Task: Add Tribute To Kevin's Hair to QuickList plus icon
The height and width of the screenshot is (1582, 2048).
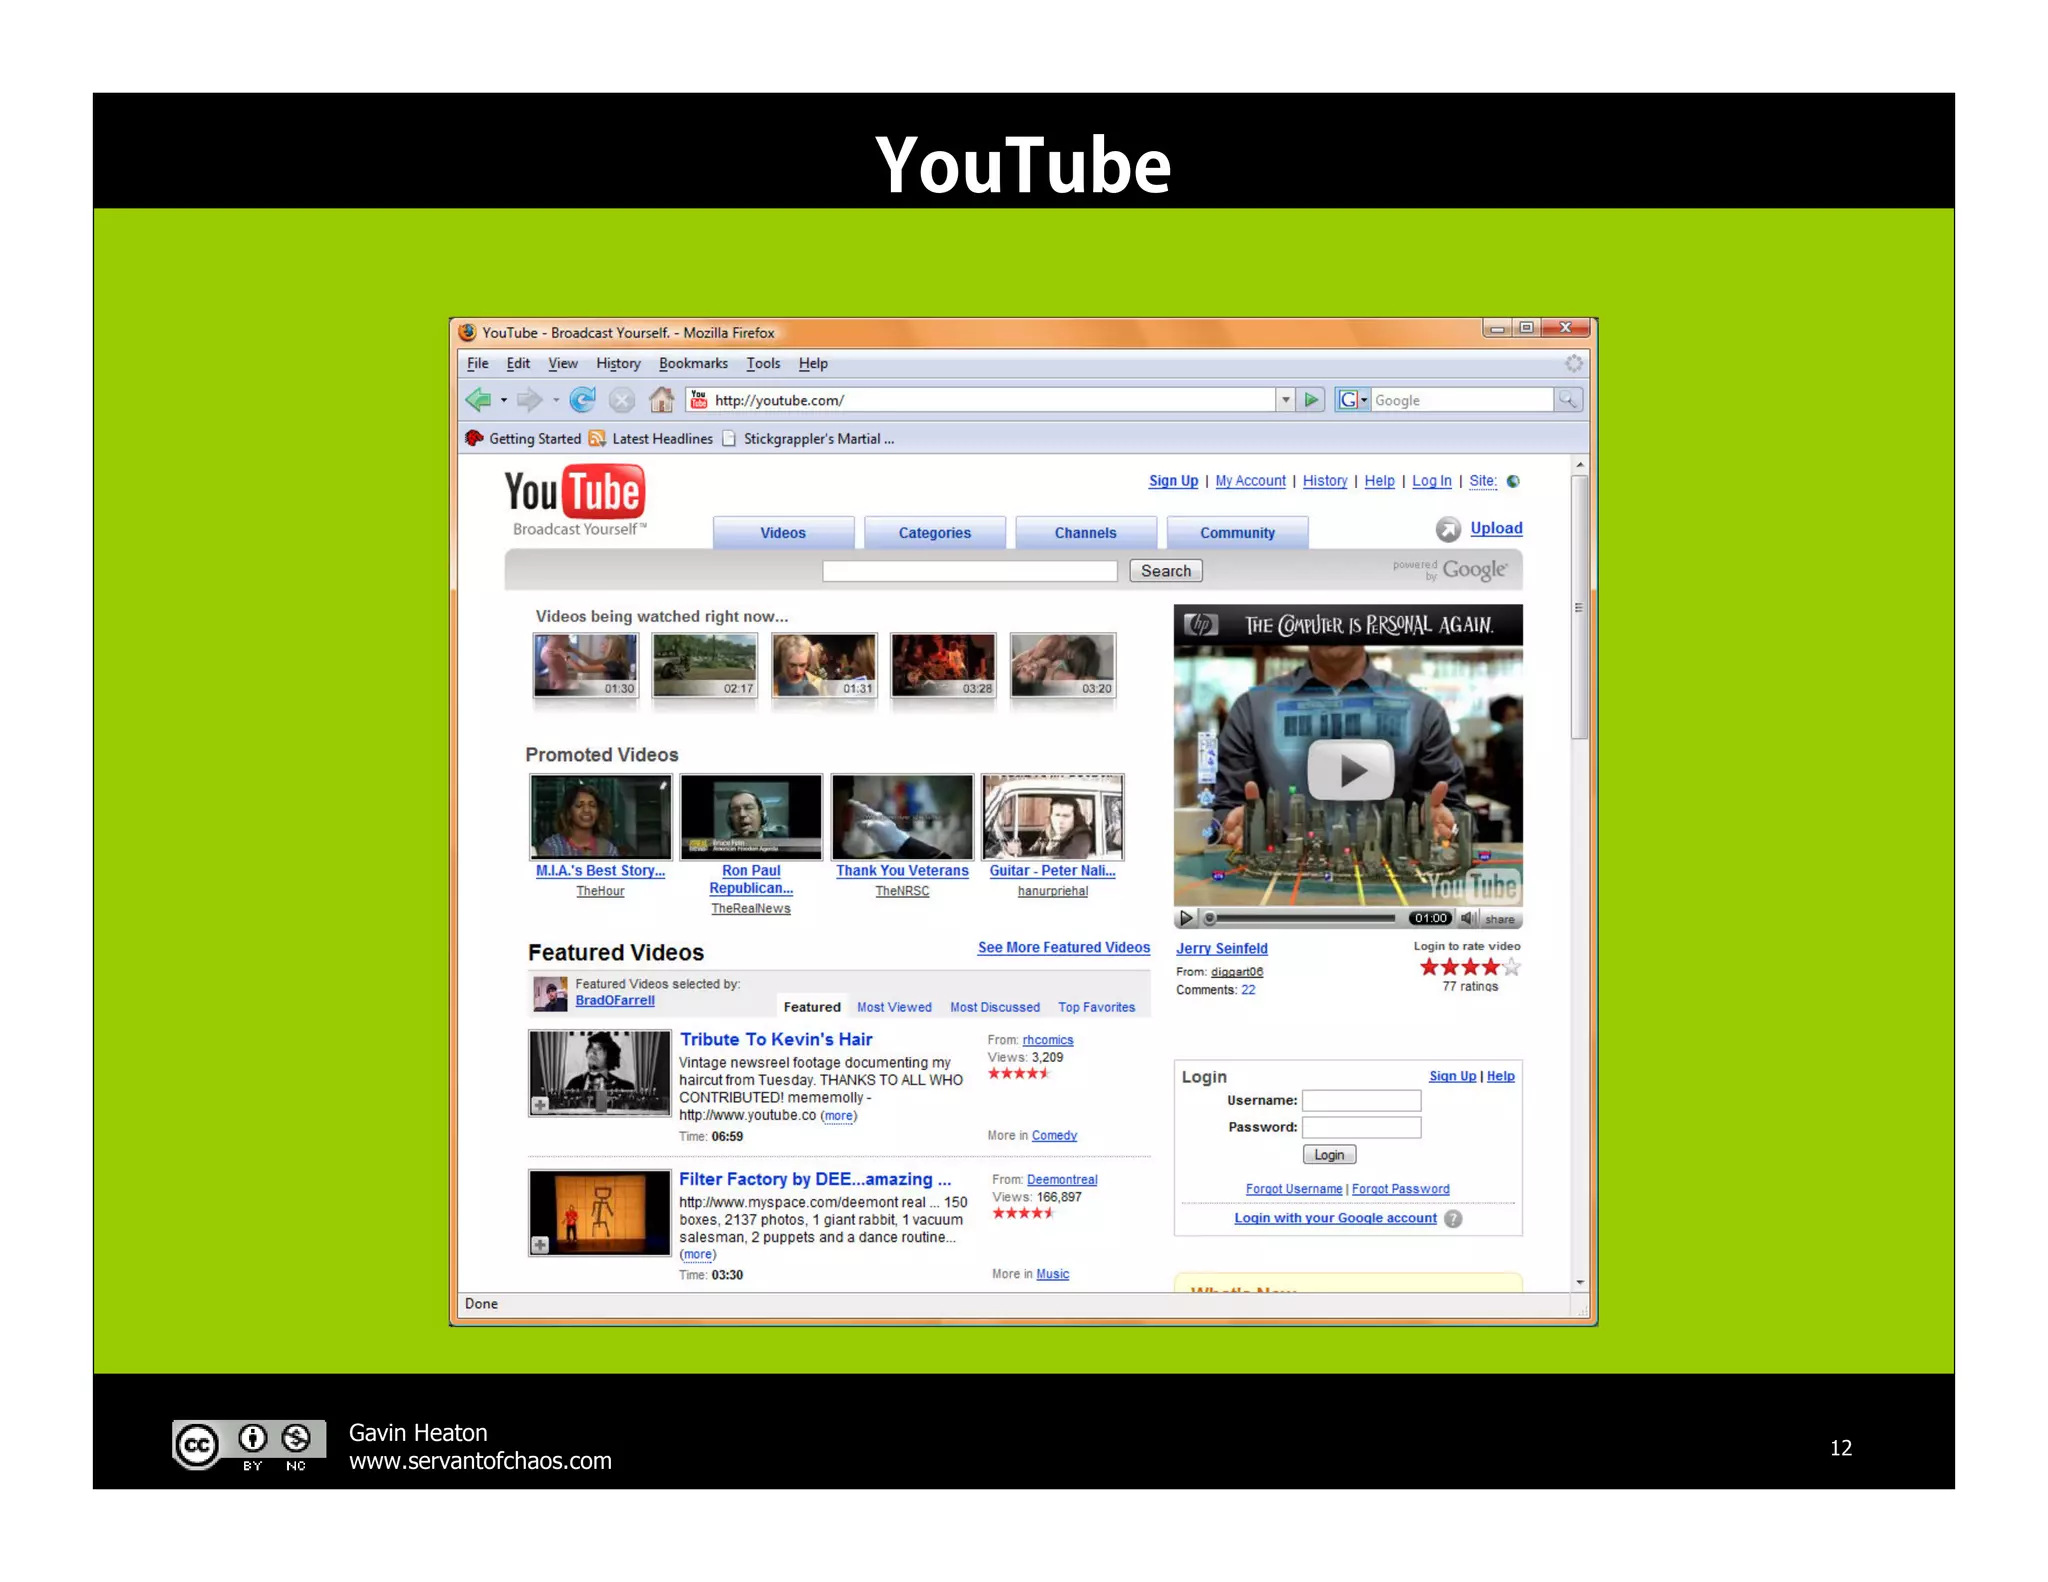Action: click(540, 1105)
